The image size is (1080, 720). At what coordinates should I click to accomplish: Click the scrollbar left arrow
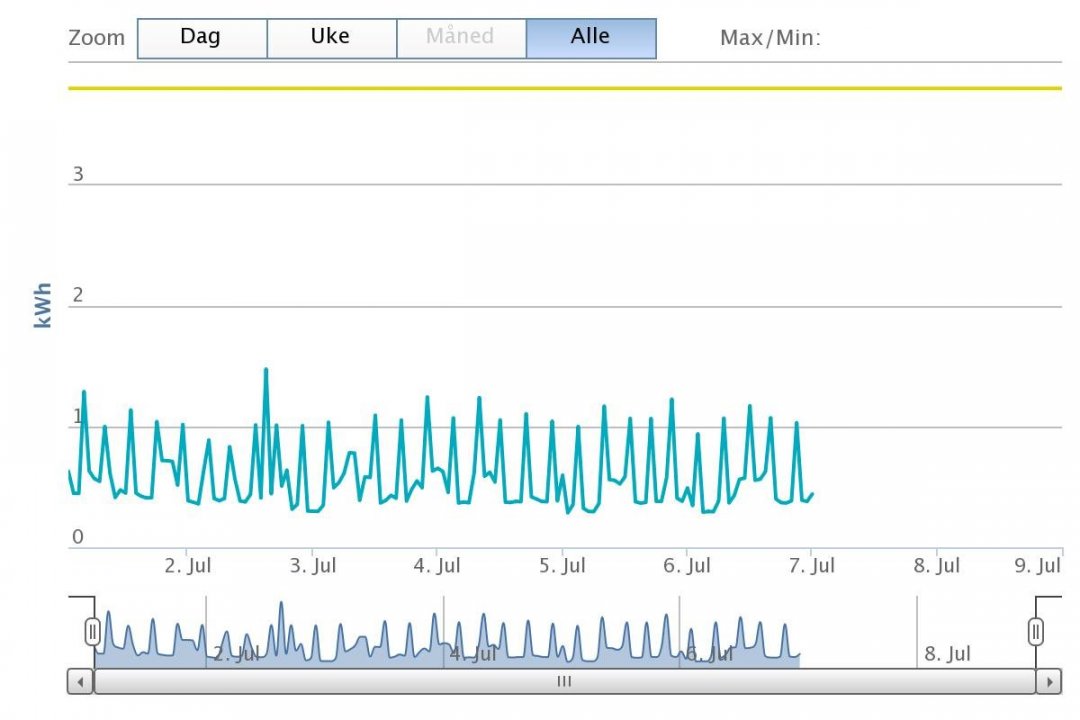click(80, 682)
